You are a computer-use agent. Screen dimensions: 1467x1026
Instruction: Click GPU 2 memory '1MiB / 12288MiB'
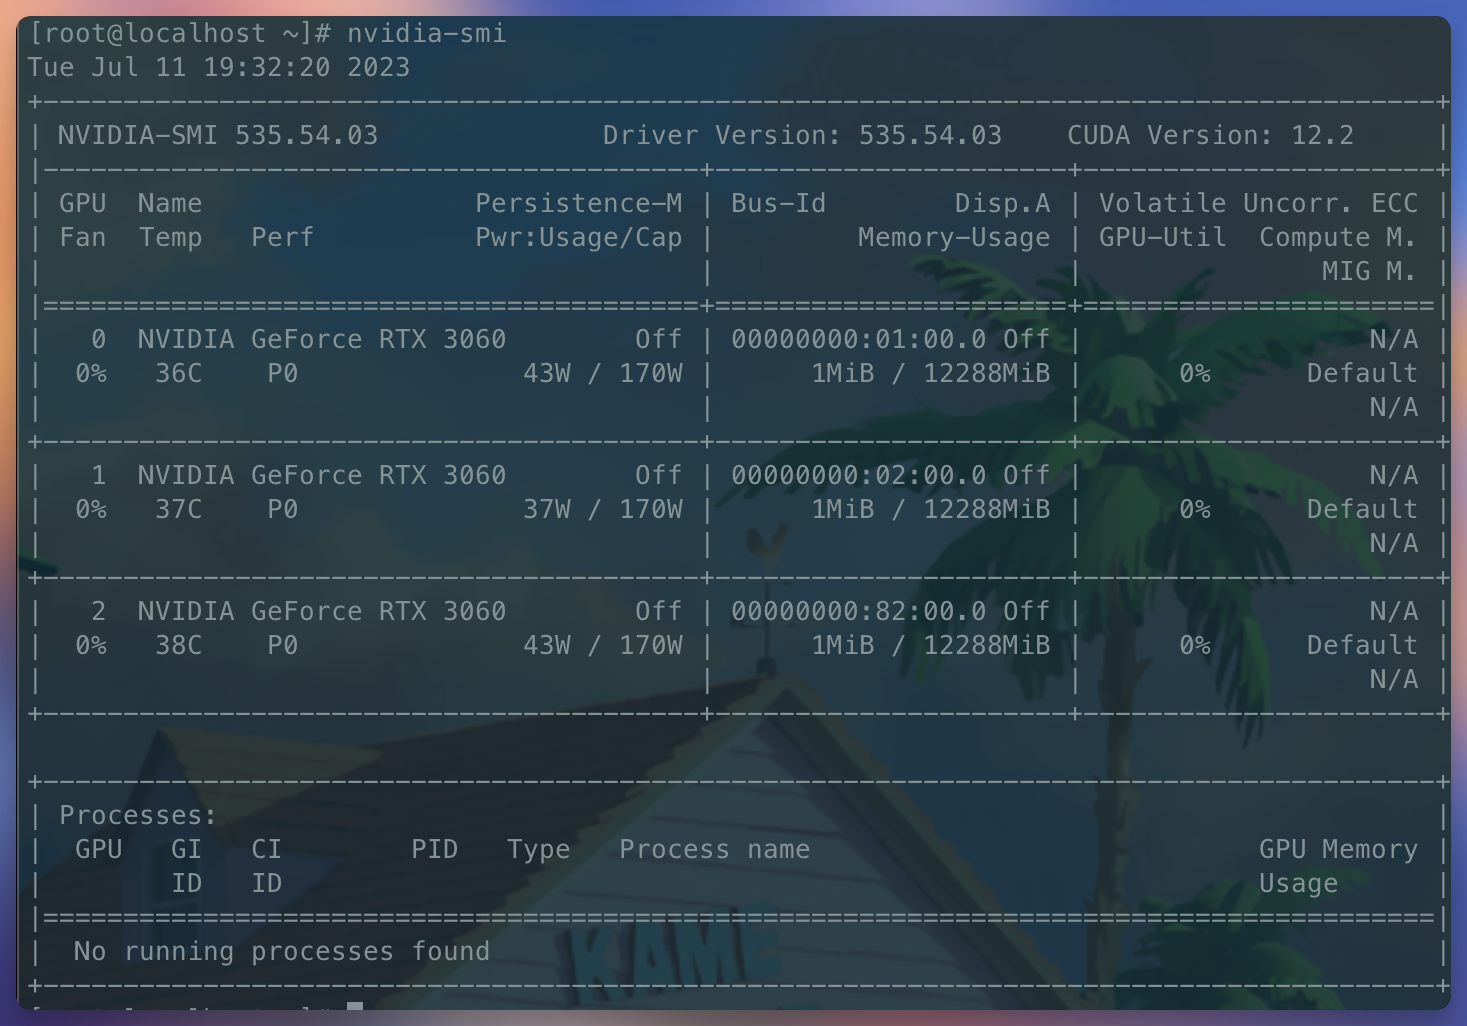931,645
